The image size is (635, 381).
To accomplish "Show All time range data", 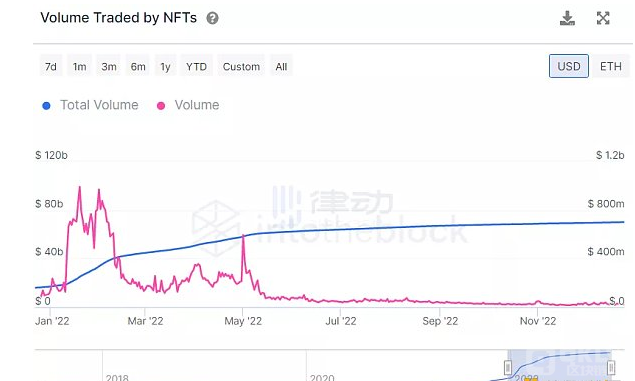I will point(281,66).
